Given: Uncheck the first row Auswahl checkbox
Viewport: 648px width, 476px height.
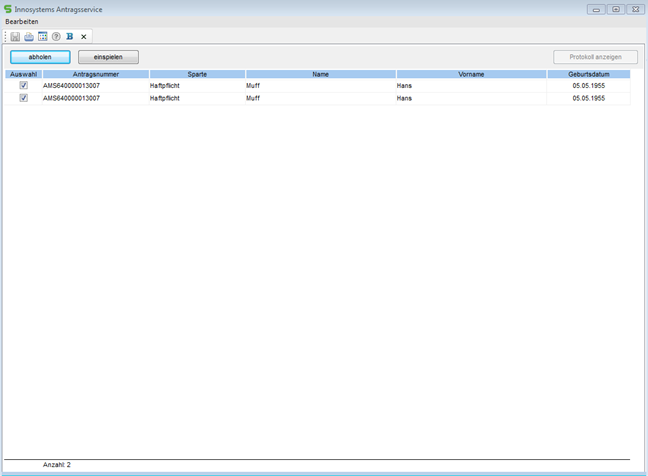Looking at the screenshot, I should [x=23, y=86].
